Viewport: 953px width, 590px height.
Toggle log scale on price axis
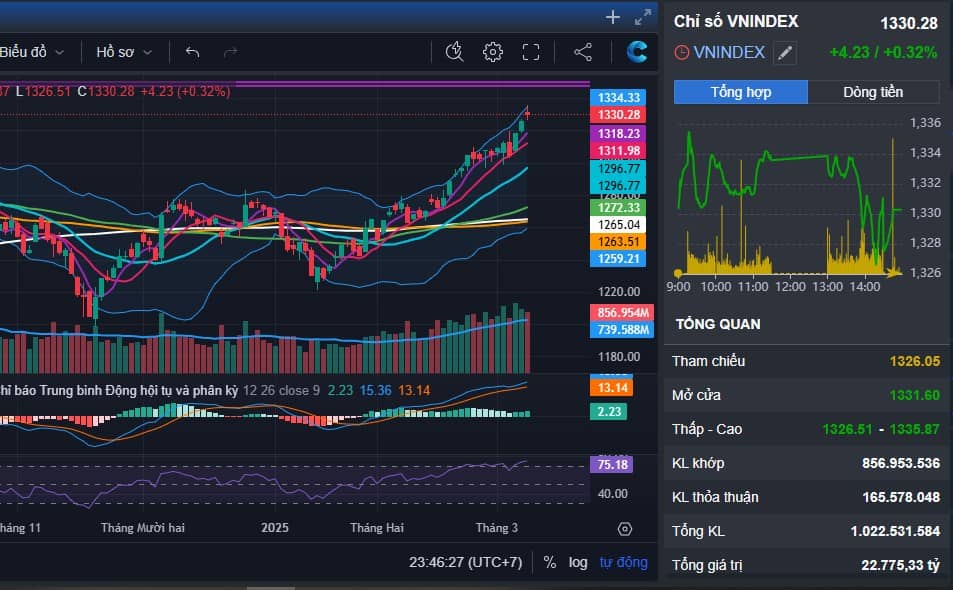point(578,562)
